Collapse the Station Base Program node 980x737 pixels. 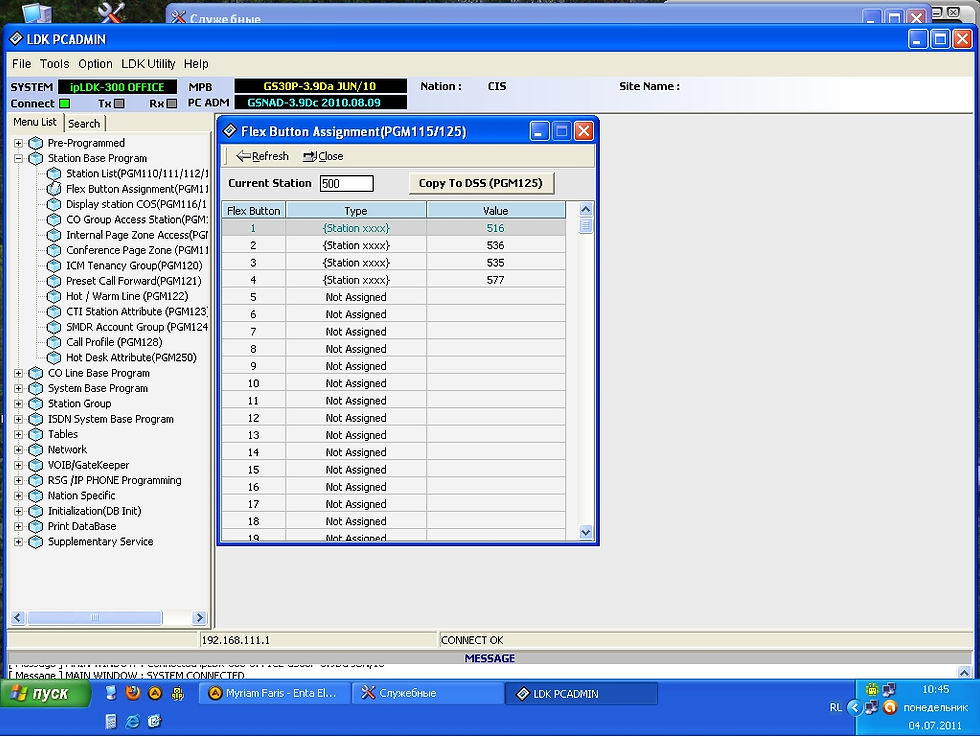tap(18, 159)
